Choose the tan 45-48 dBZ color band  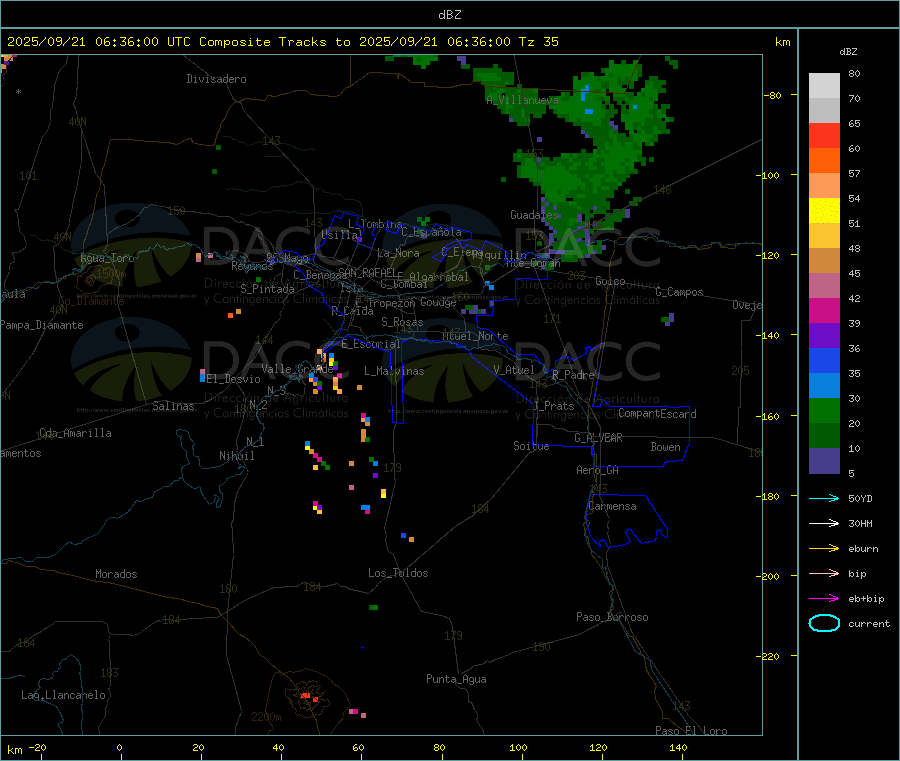coord(824,260)
